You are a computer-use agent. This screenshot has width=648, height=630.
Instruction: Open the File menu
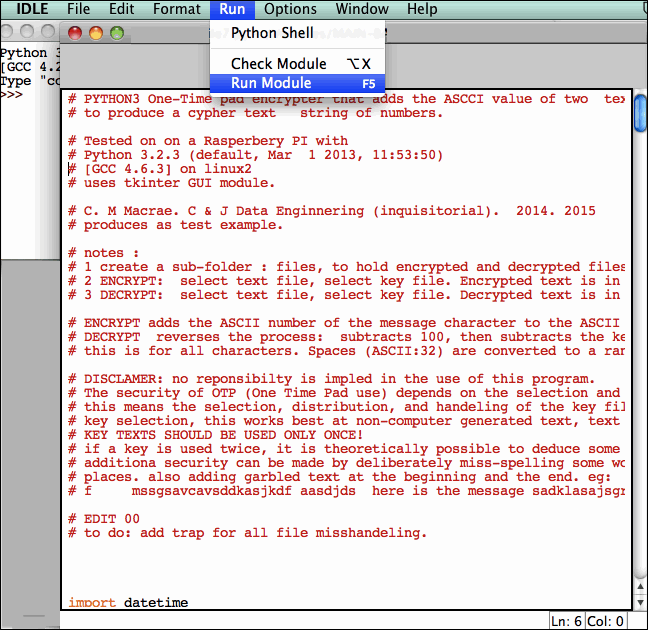click(x=79, y=9)
